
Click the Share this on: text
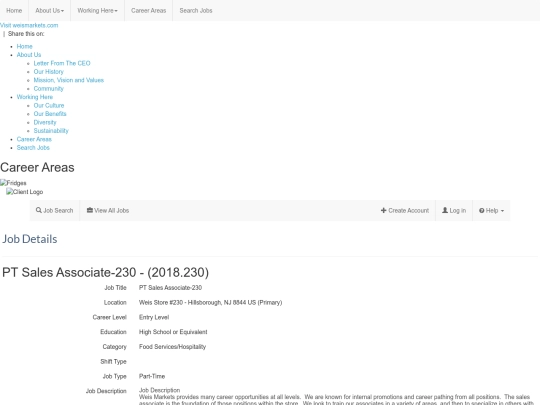tap(26, 34)
